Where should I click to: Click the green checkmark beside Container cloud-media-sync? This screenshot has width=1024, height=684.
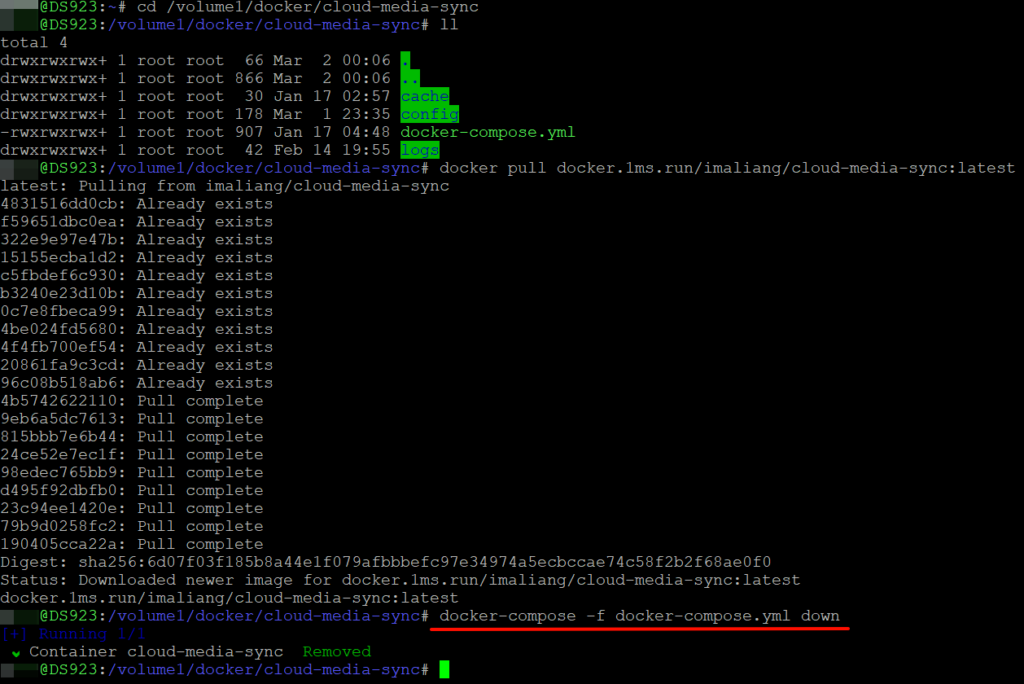12,652
